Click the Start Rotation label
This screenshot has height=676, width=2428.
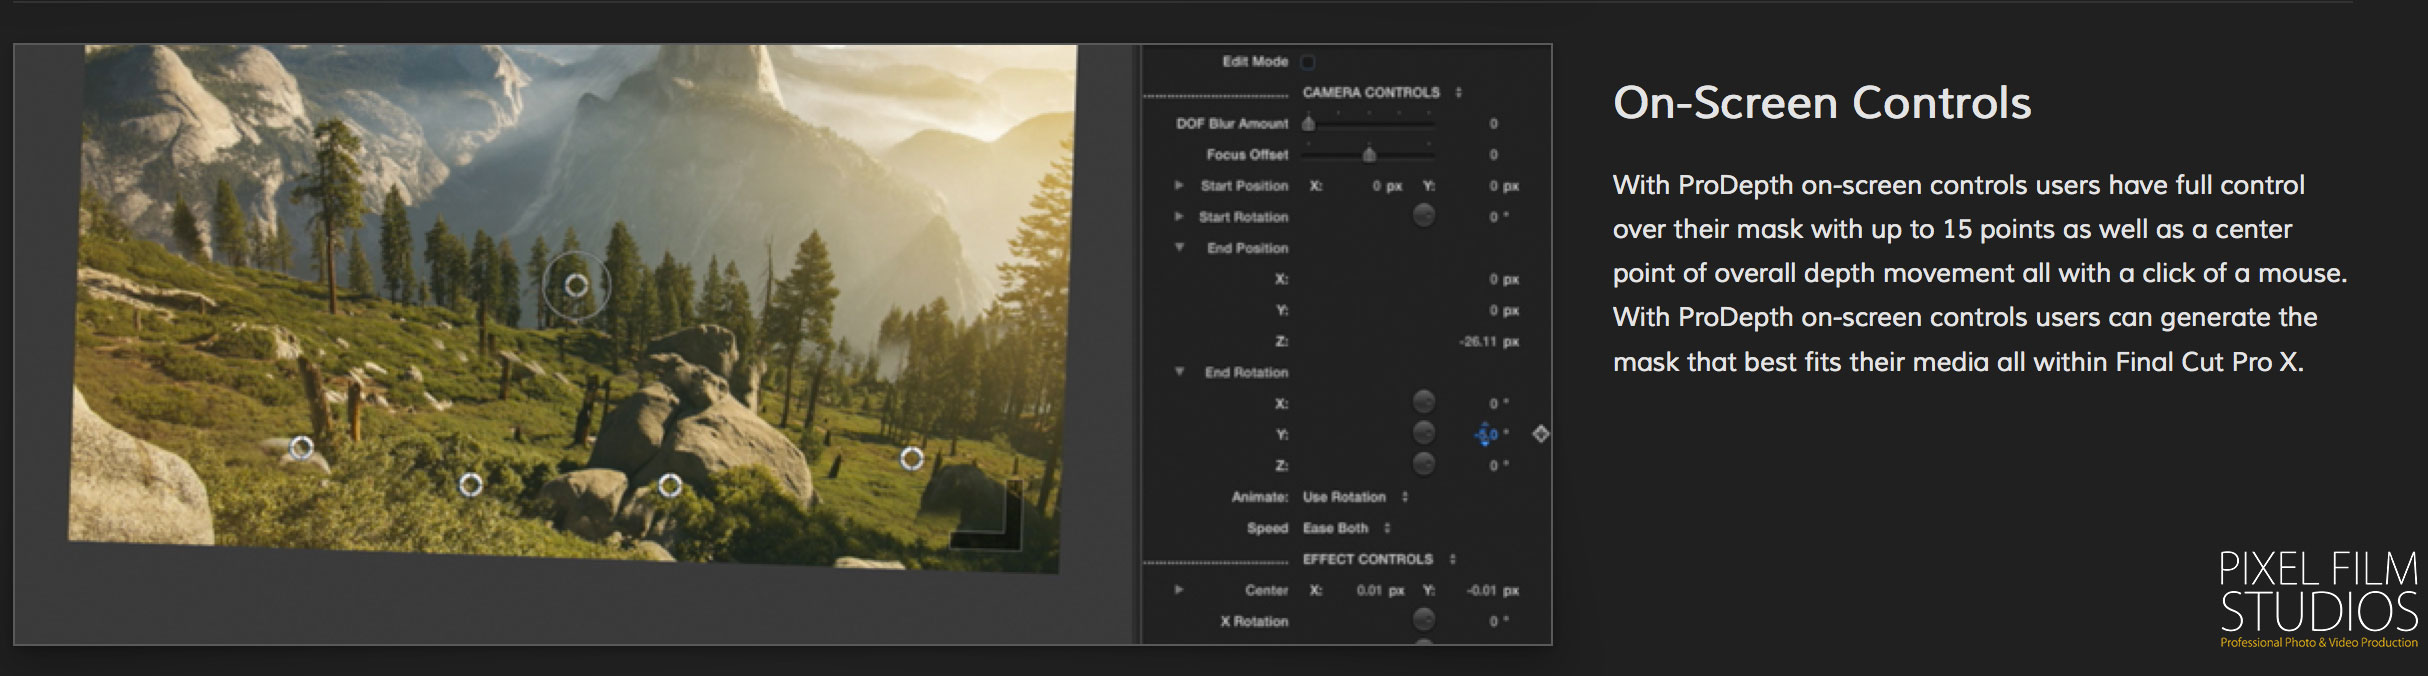[x=1243, y=217]
